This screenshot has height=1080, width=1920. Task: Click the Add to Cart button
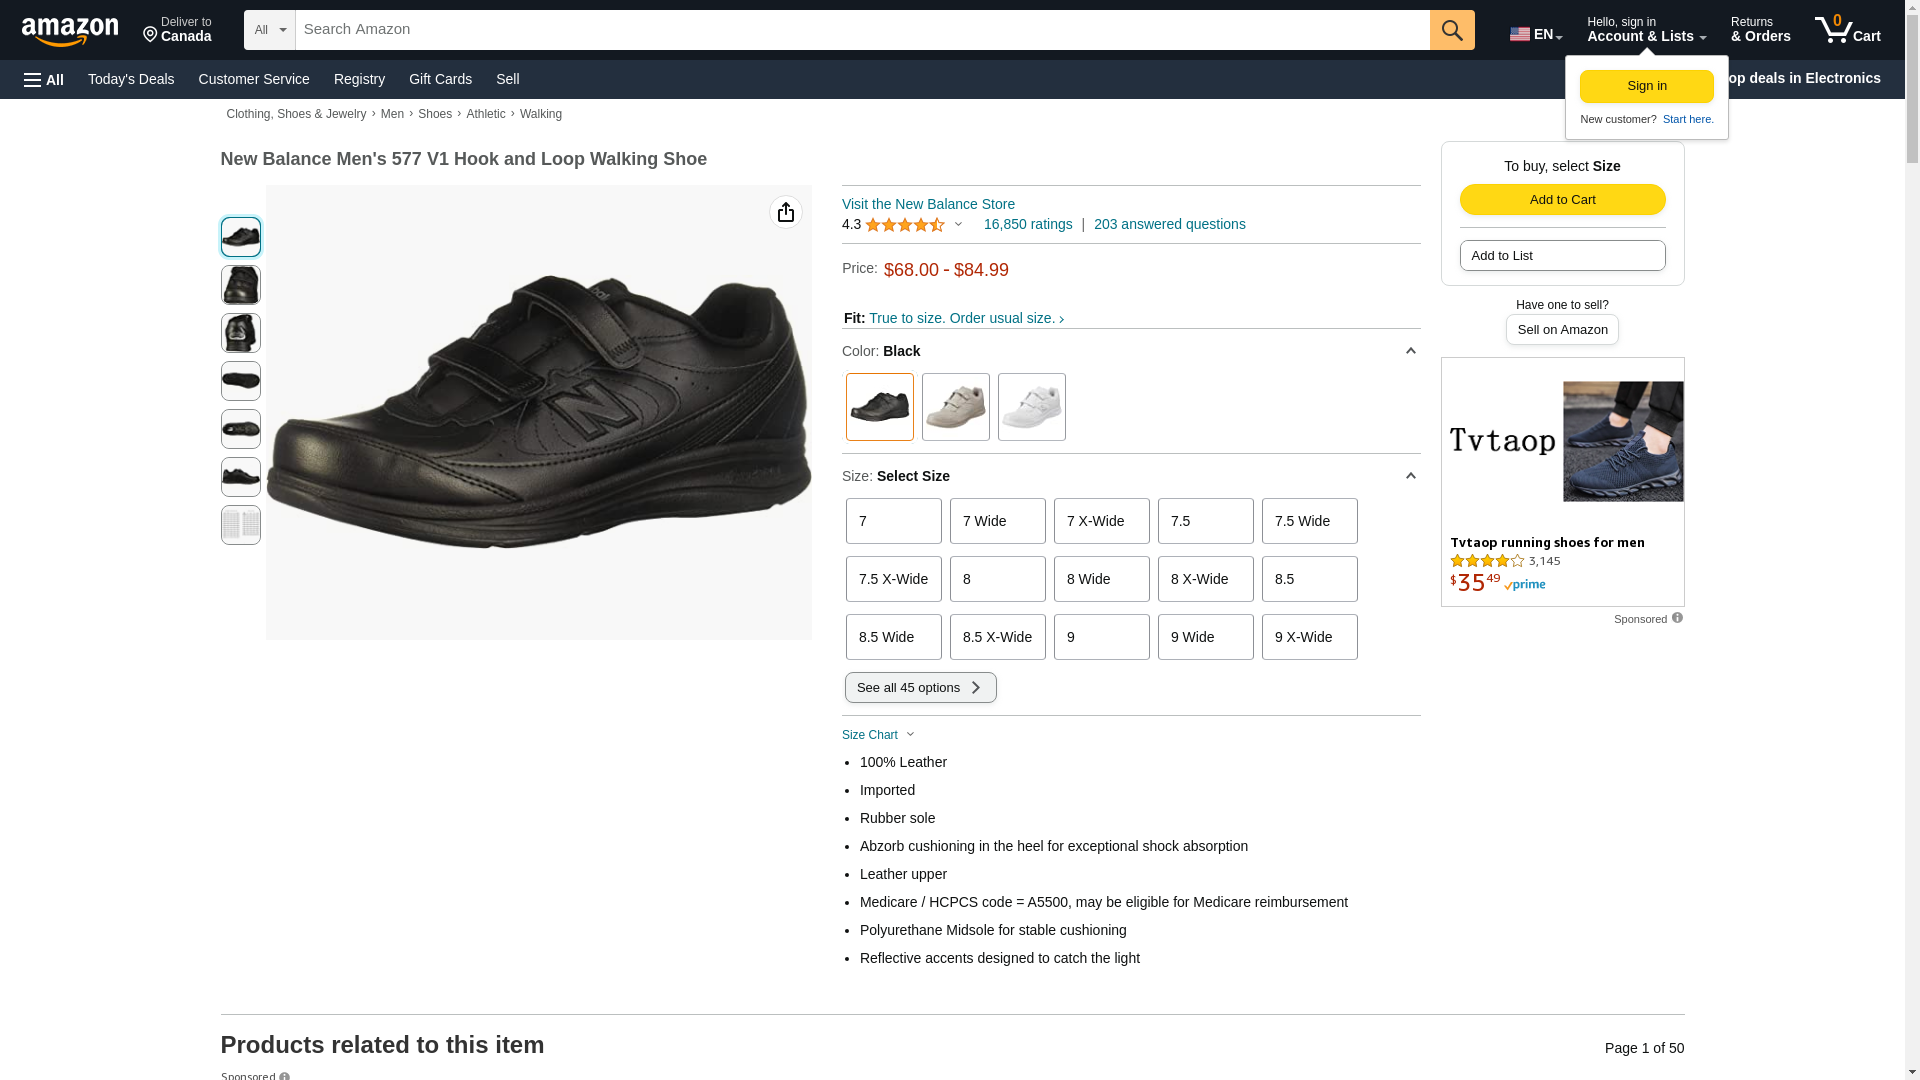1562,199
